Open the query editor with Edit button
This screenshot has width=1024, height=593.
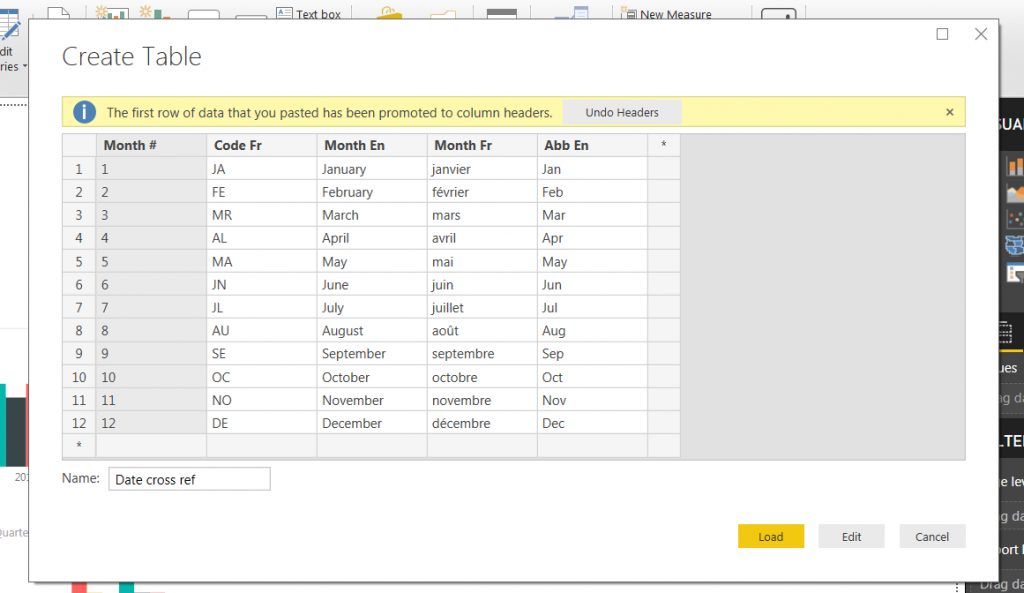(851, 536)
